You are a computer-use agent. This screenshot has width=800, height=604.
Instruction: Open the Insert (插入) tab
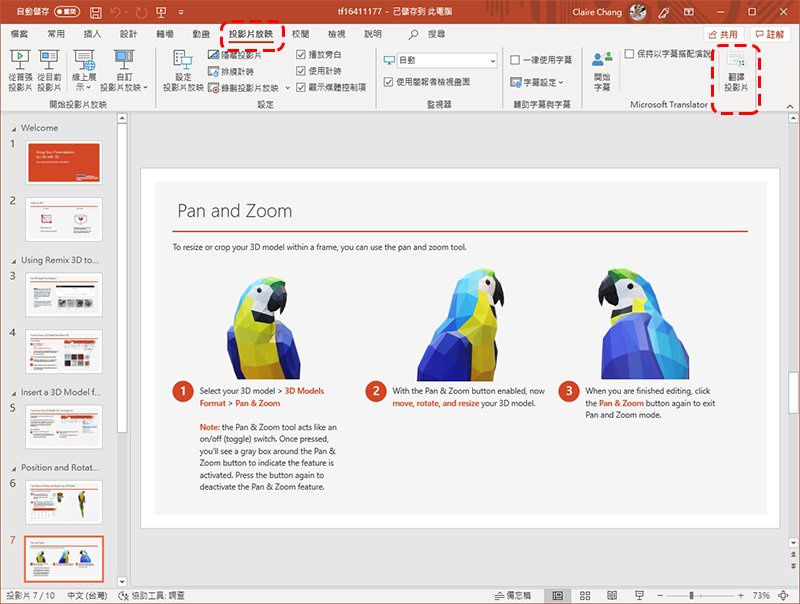pos(92,34)
